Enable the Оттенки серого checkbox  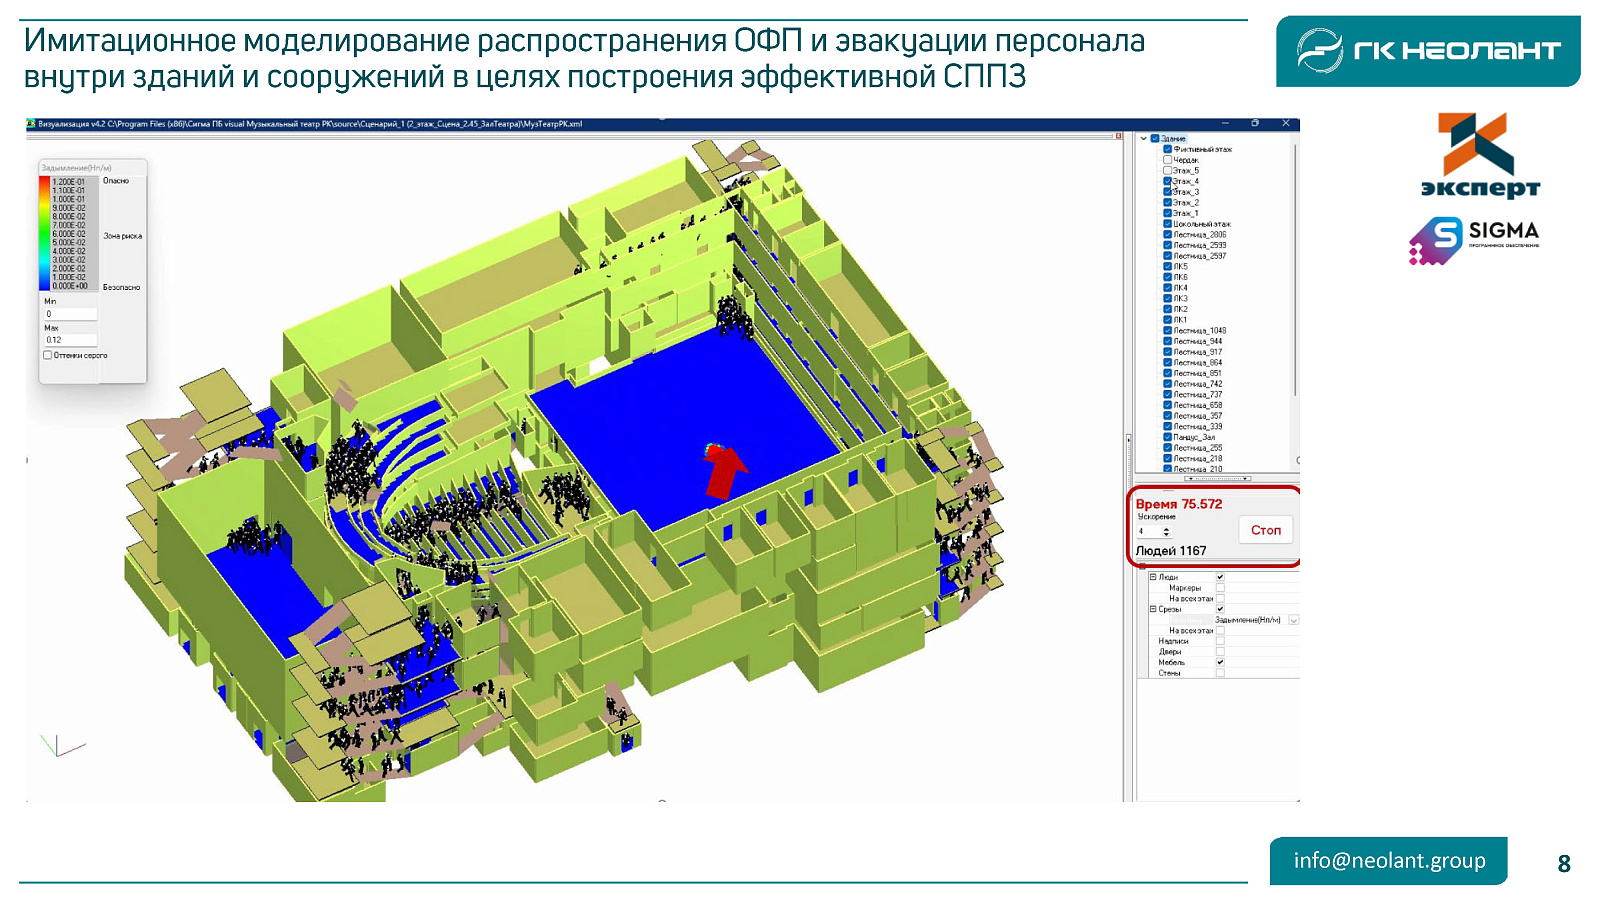point(48,355)
